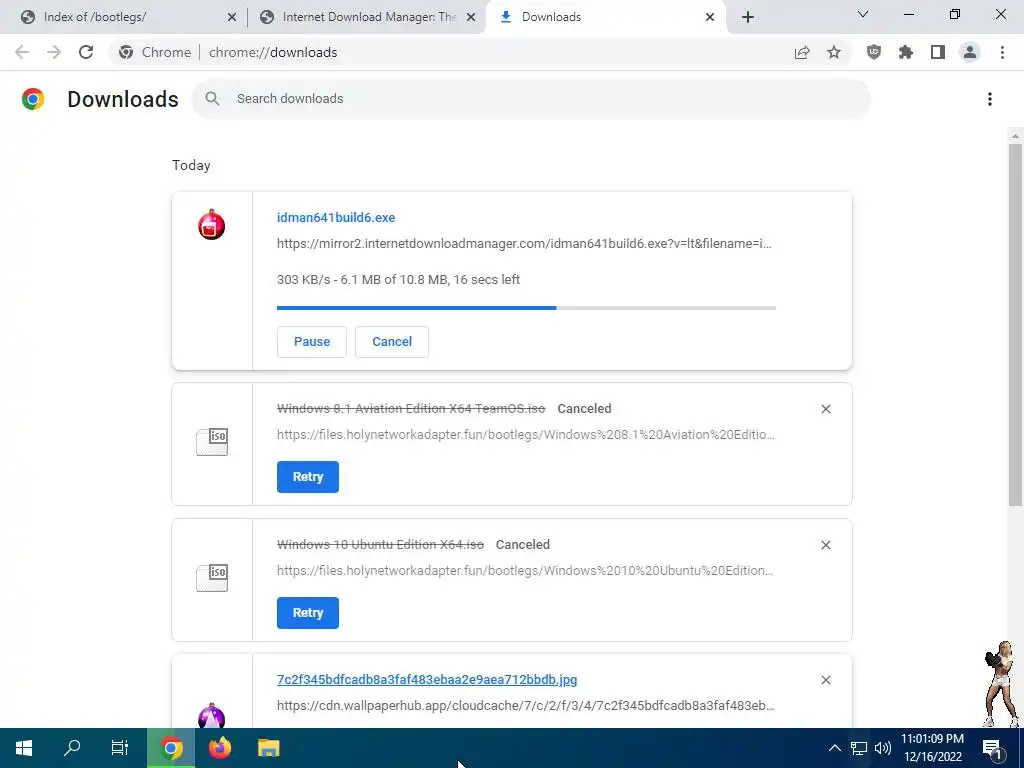The height and width of the screenshot is (768, 1024).
Task: Click the page vertical scrollbar thumb
Action: coord(1015,325)
